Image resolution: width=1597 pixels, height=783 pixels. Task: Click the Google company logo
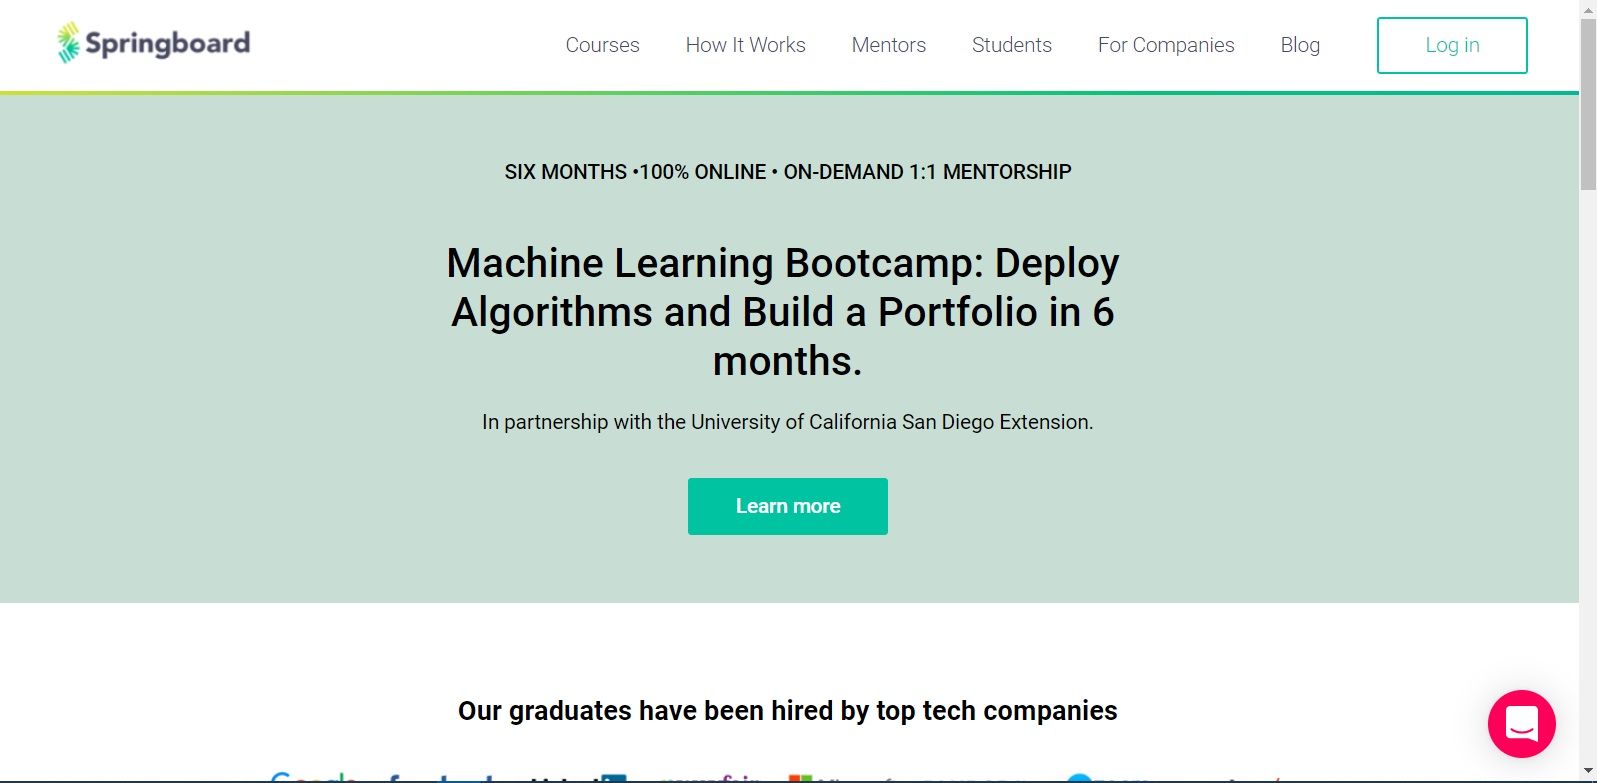(x=315, y=778)
